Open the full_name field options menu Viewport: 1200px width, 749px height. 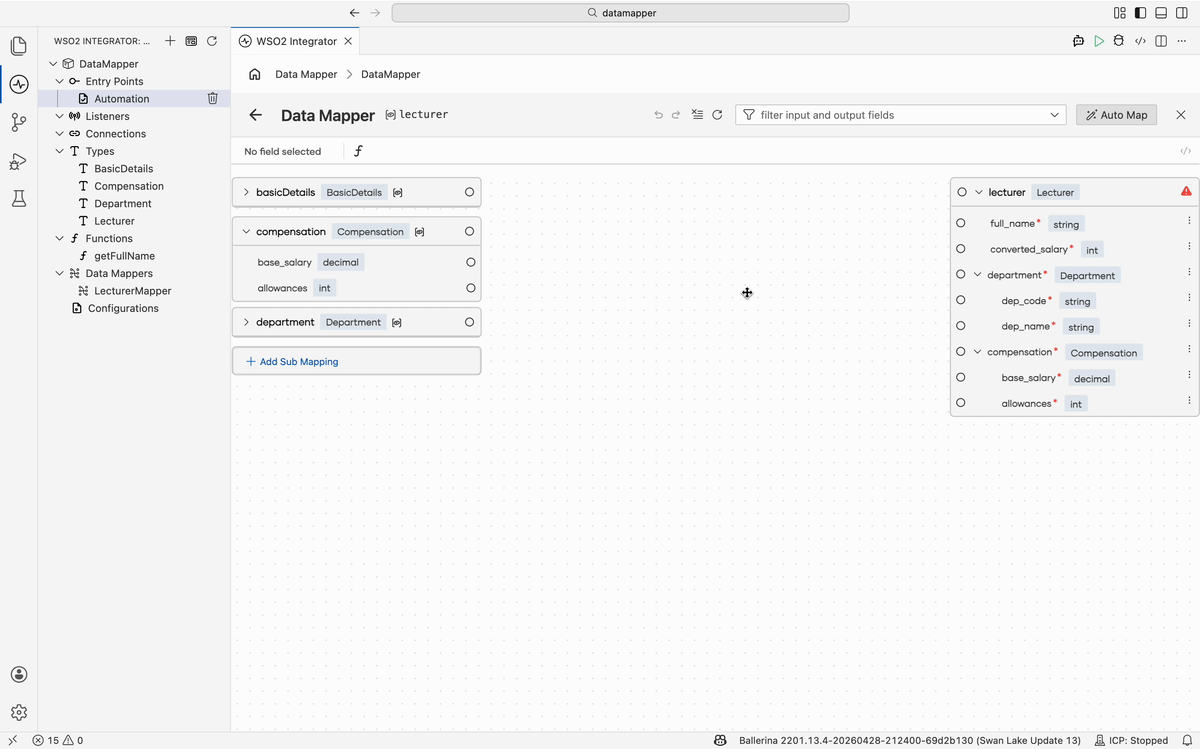coord(1189,221)
